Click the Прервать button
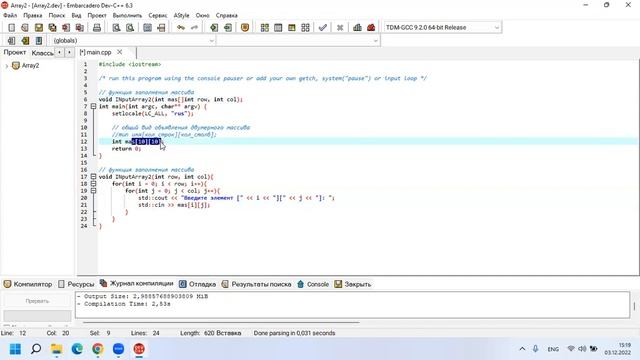 [37, 301]
